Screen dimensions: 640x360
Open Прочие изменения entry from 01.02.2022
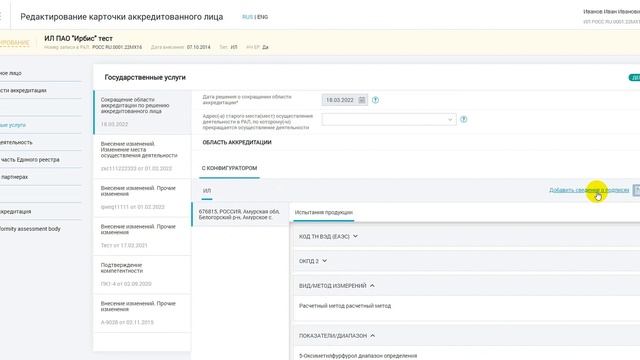pyautogui.click(x=142, y=198)
